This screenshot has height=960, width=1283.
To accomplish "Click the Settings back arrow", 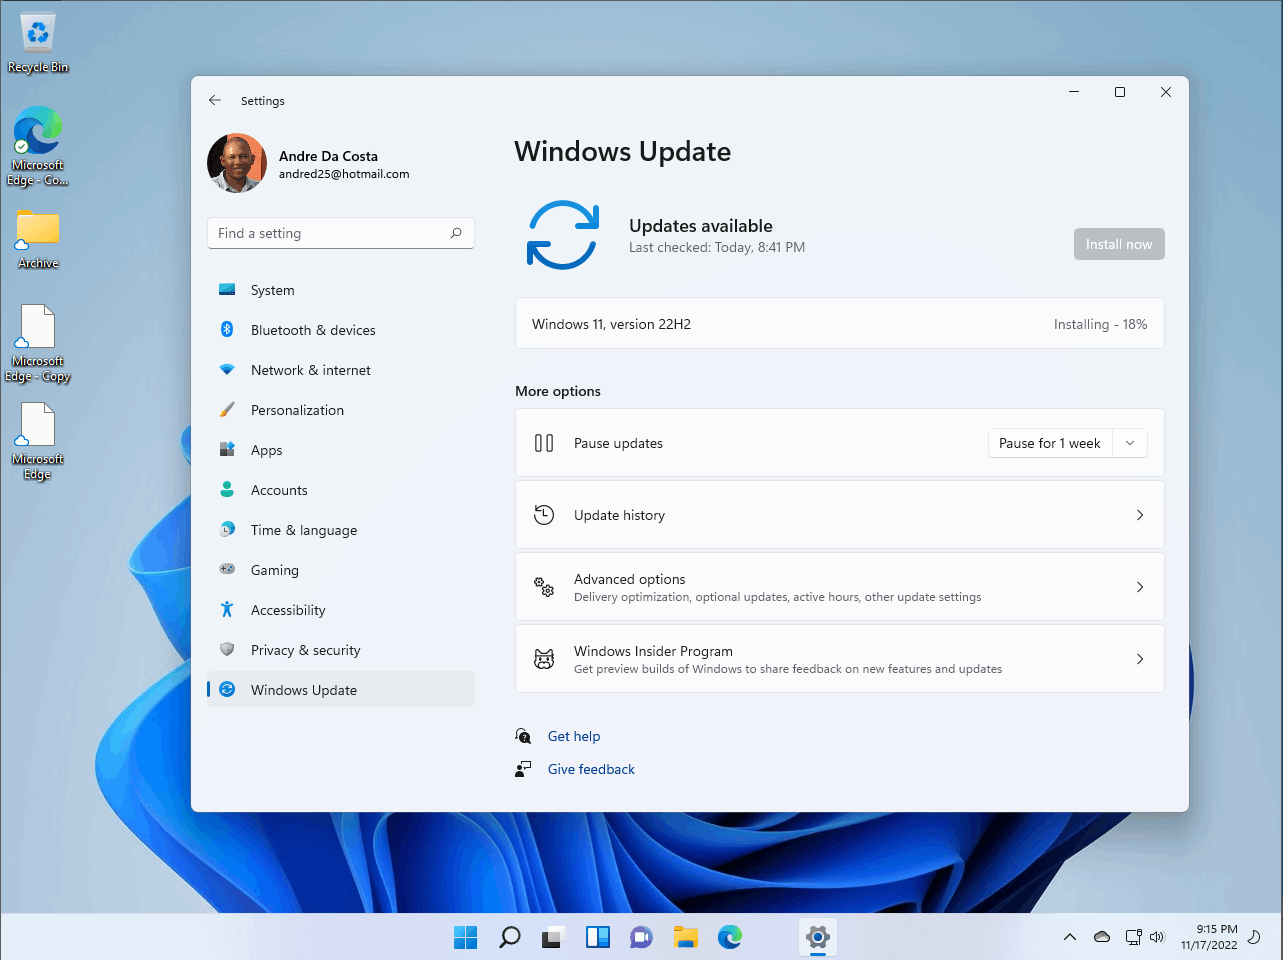I will [x=214, y=100].
